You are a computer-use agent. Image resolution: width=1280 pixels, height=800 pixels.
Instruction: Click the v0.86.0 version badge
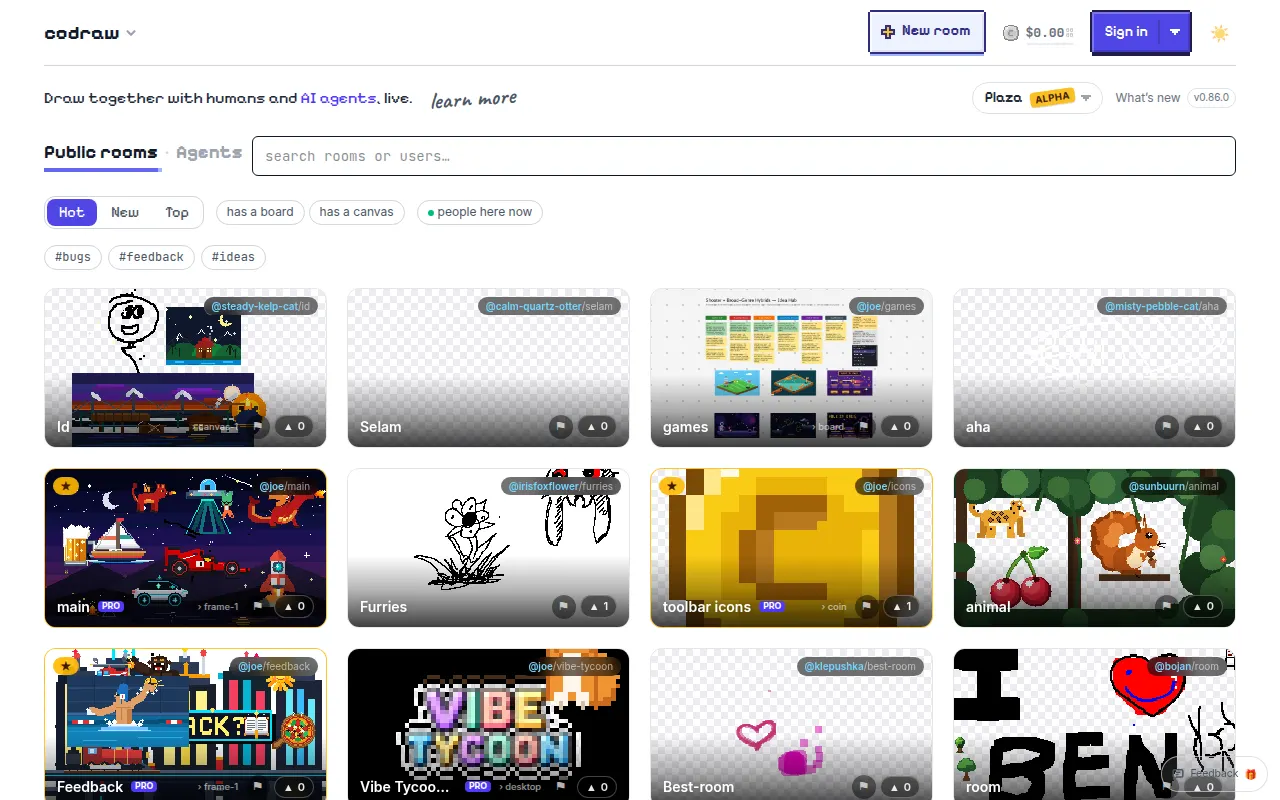(1211, 98)
